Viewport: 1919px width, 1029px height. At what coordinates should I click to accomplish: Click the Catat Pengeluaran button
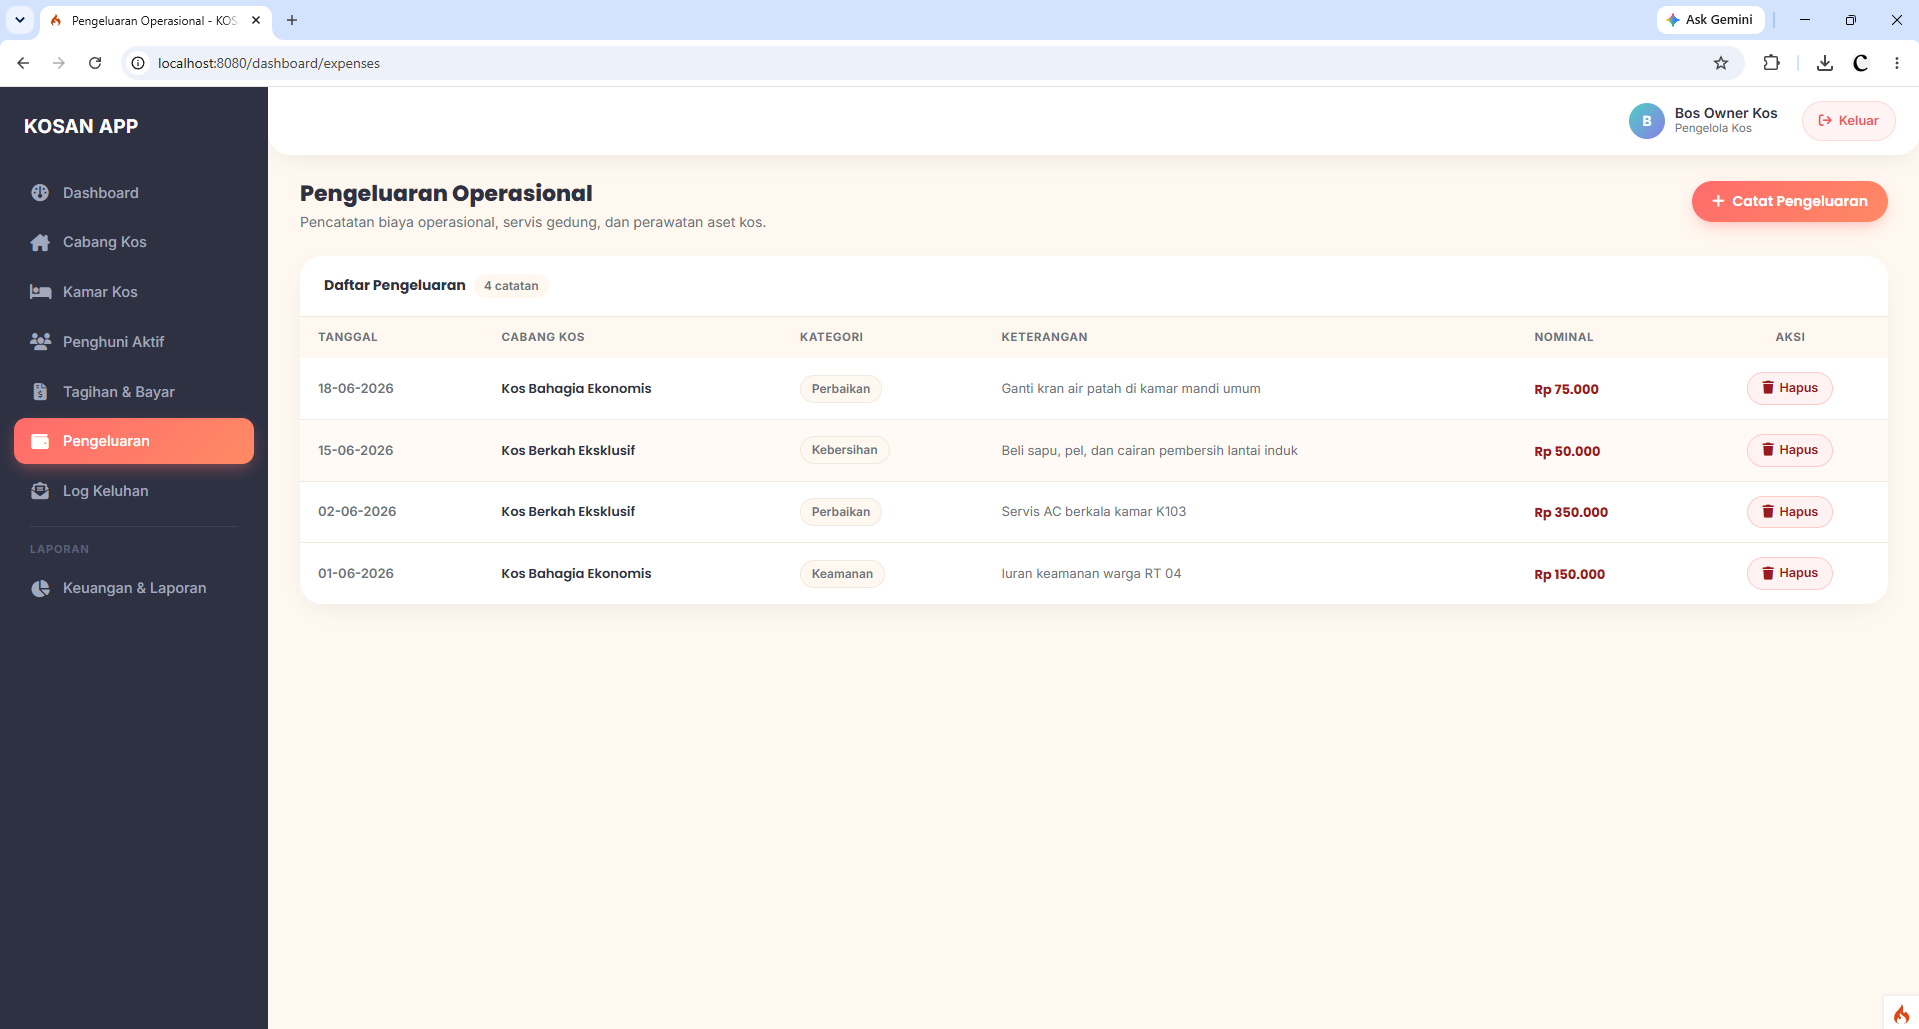tap(1789, 201)
